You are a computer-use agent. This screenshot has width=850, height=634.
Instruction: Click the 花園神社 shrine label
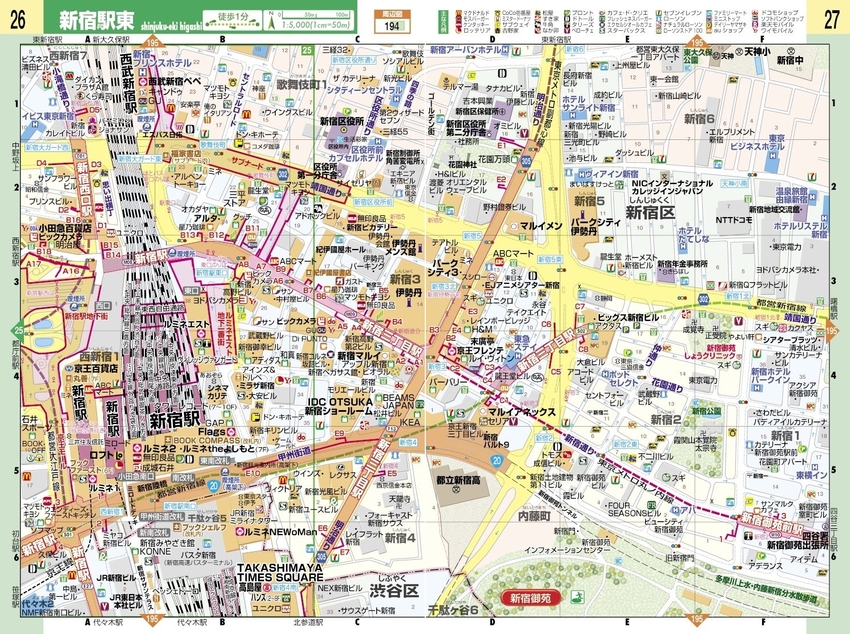pos(462,163)
